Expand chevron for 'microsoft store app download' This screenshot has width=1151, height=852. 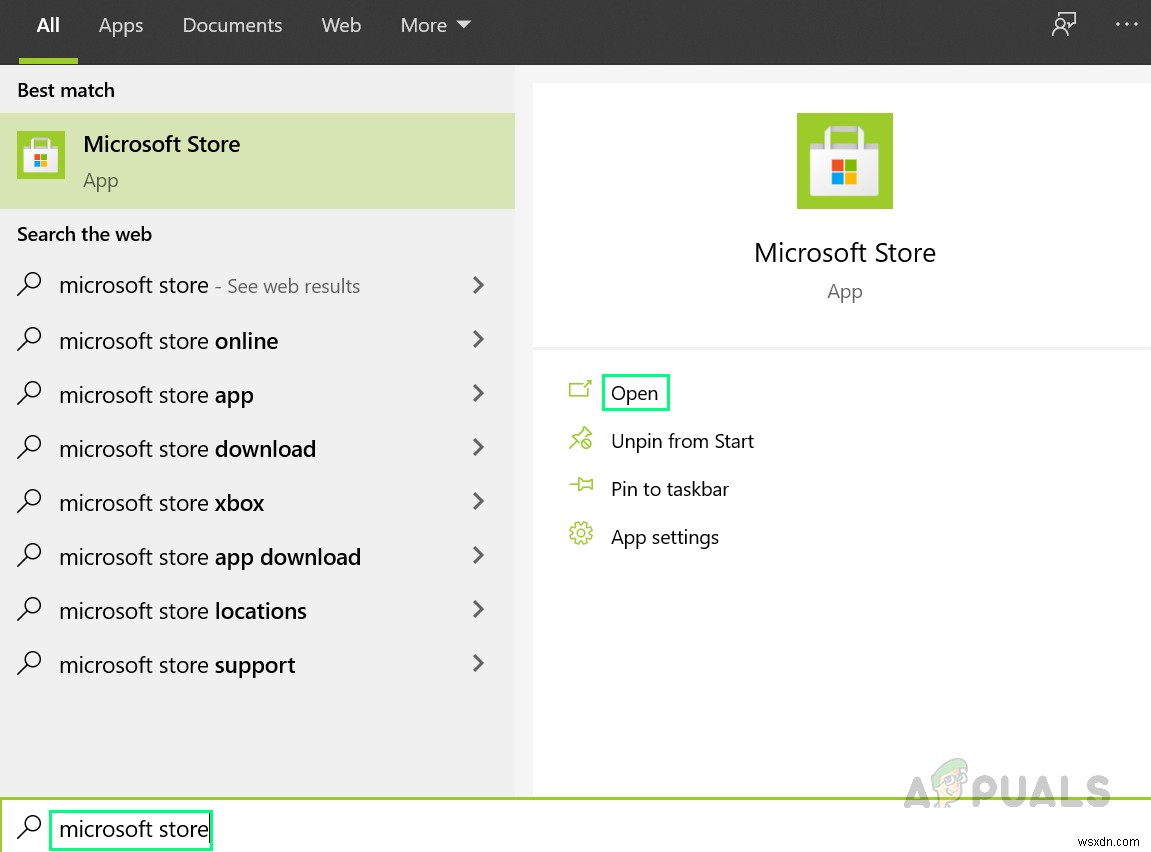[x=479, y=556]
